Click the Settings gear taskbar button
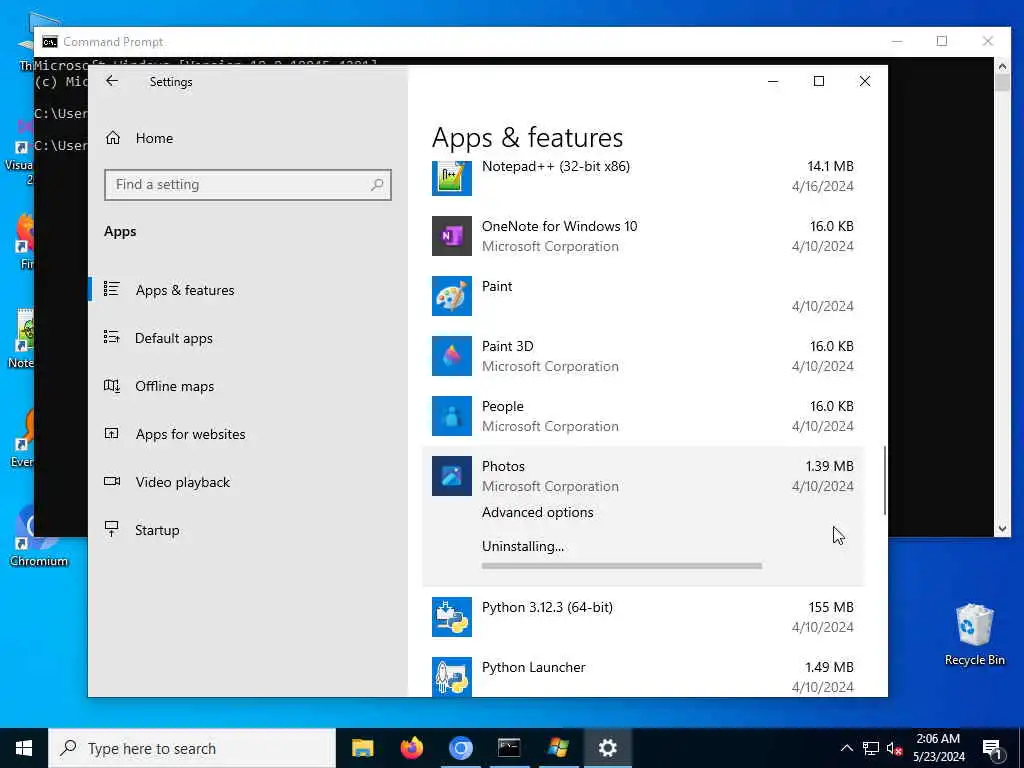The image size is (1024, 768). 607,748
